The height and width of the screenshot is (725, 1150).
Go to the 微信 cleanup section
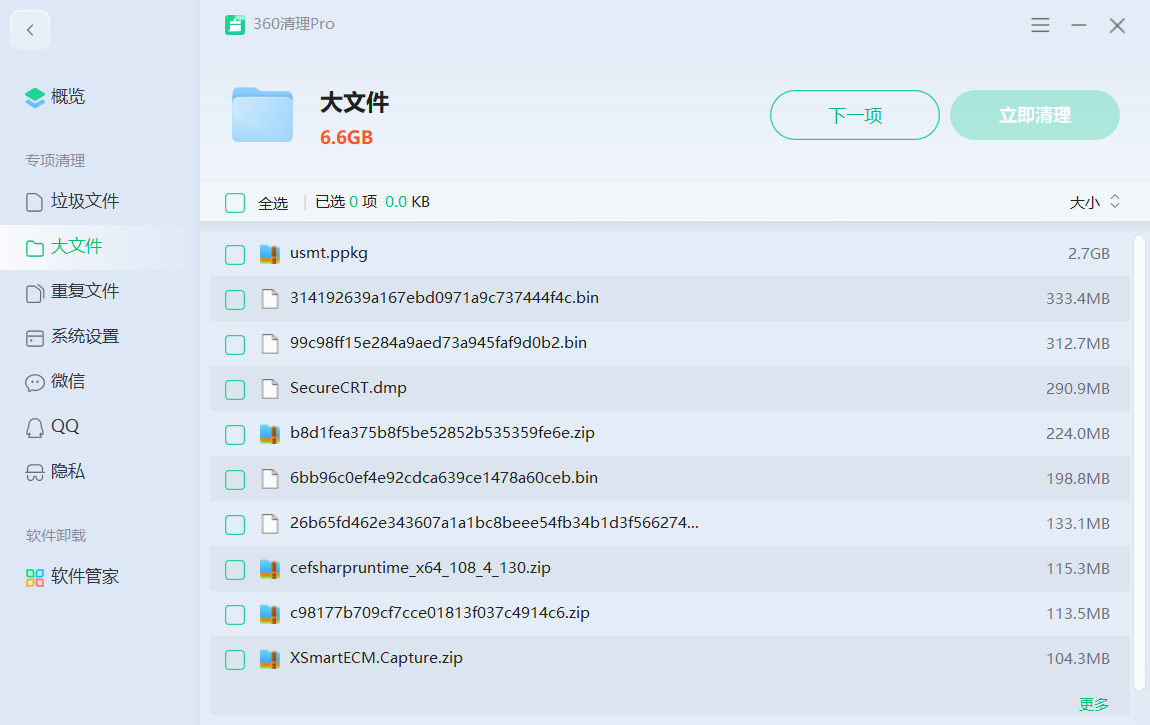tap(68, 382)
